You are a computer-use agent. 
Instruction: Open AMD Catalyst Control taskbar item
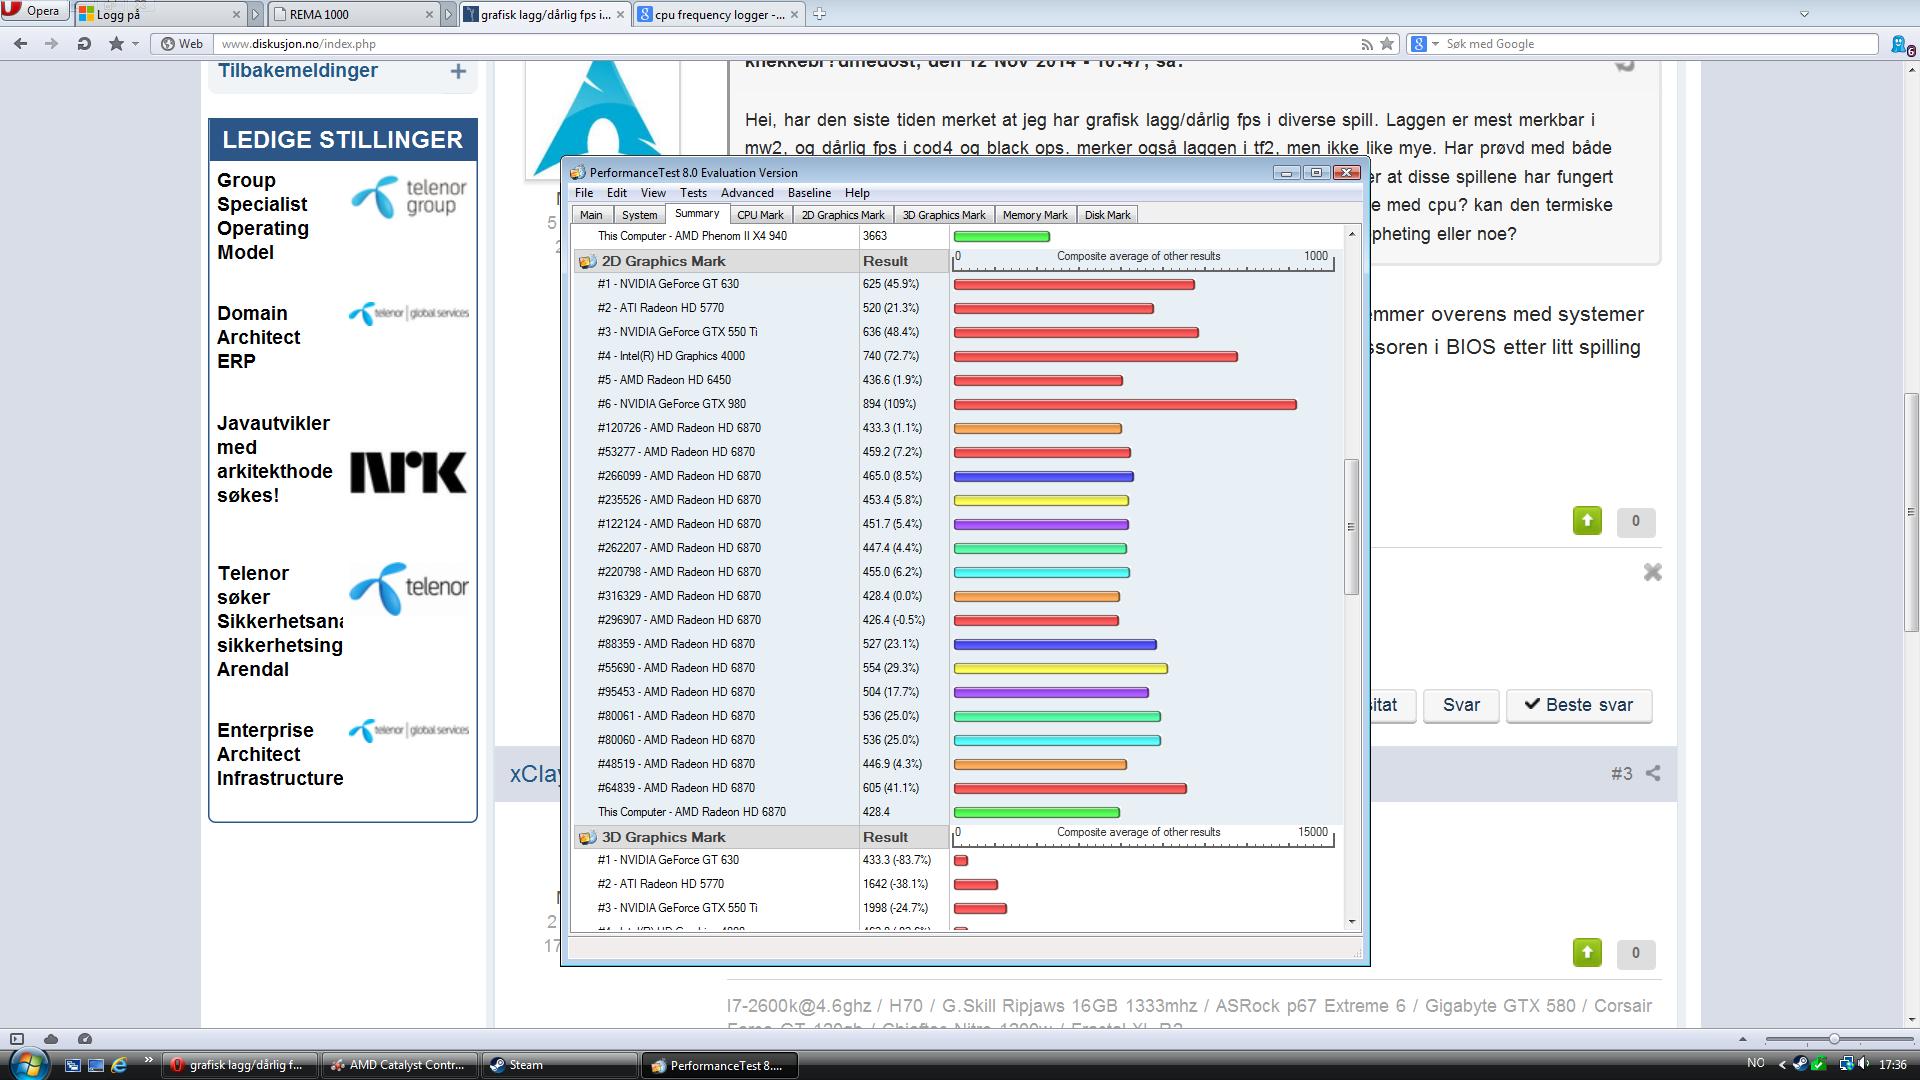[x=399, y=1065]
